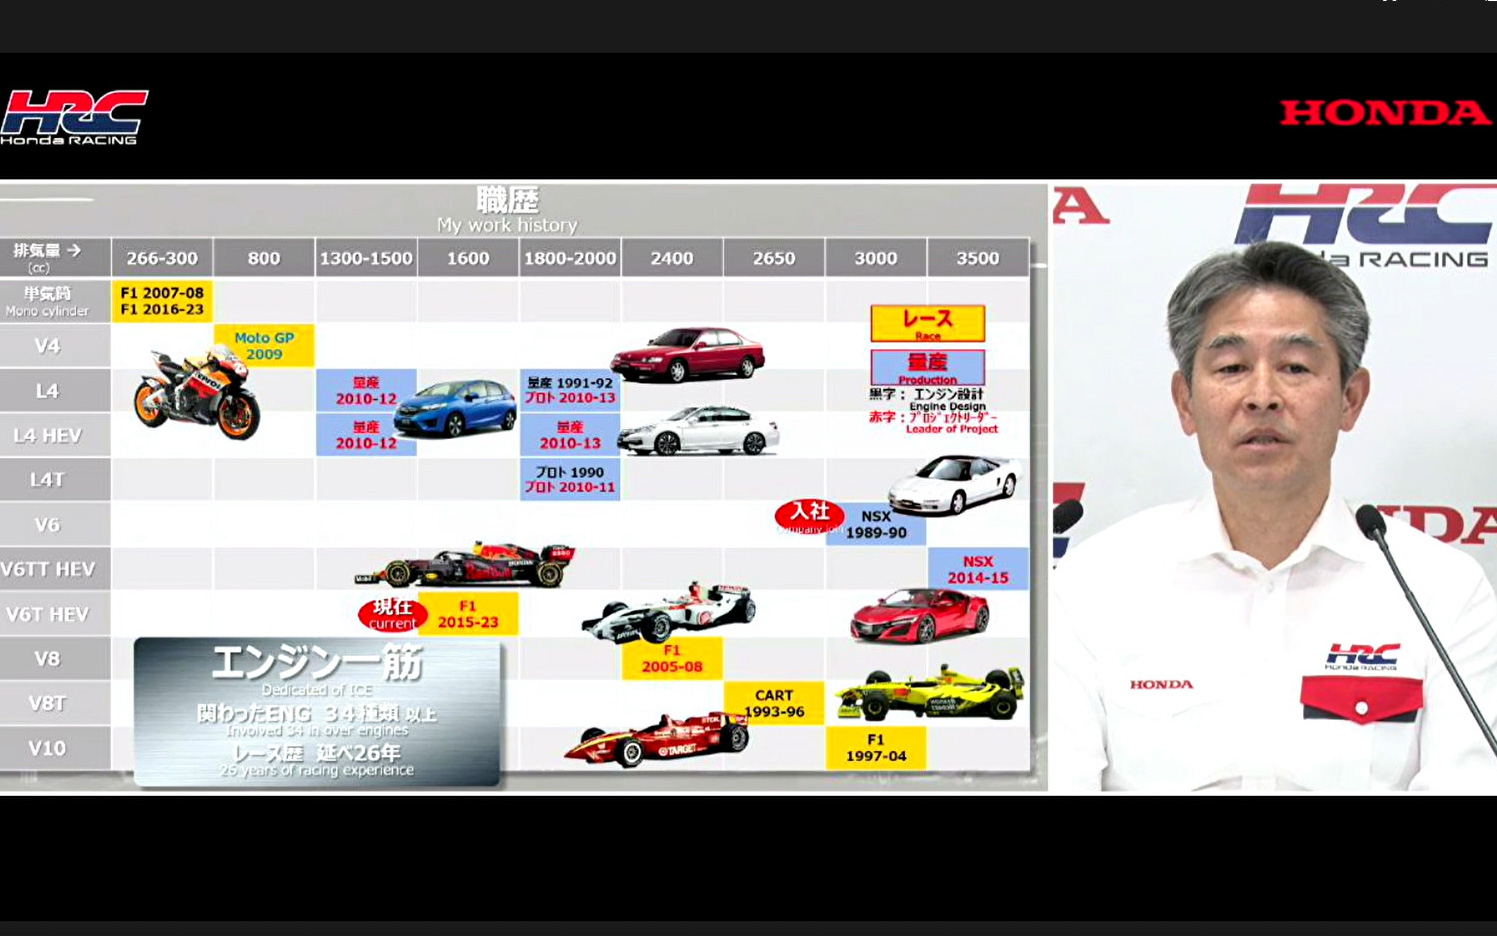
Task: Select the 1800-2000 displacement column header
Action: 570,258
